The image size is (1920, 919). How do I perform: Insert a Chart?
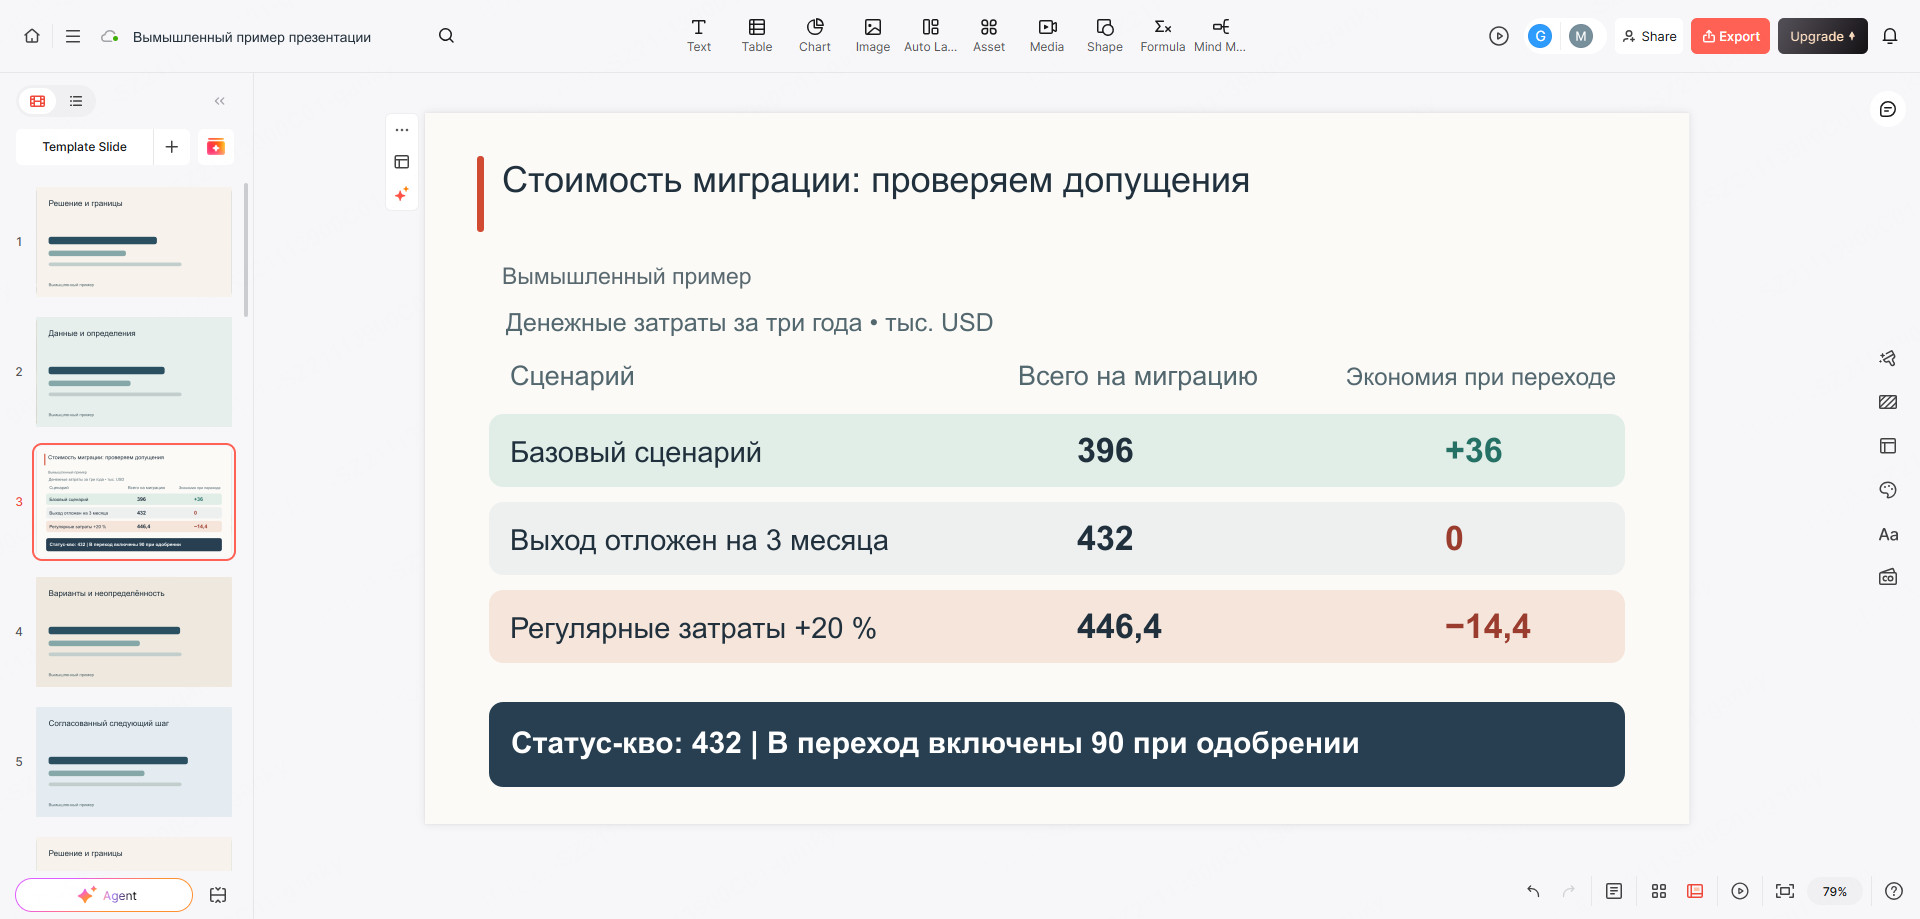click(815, 36)
